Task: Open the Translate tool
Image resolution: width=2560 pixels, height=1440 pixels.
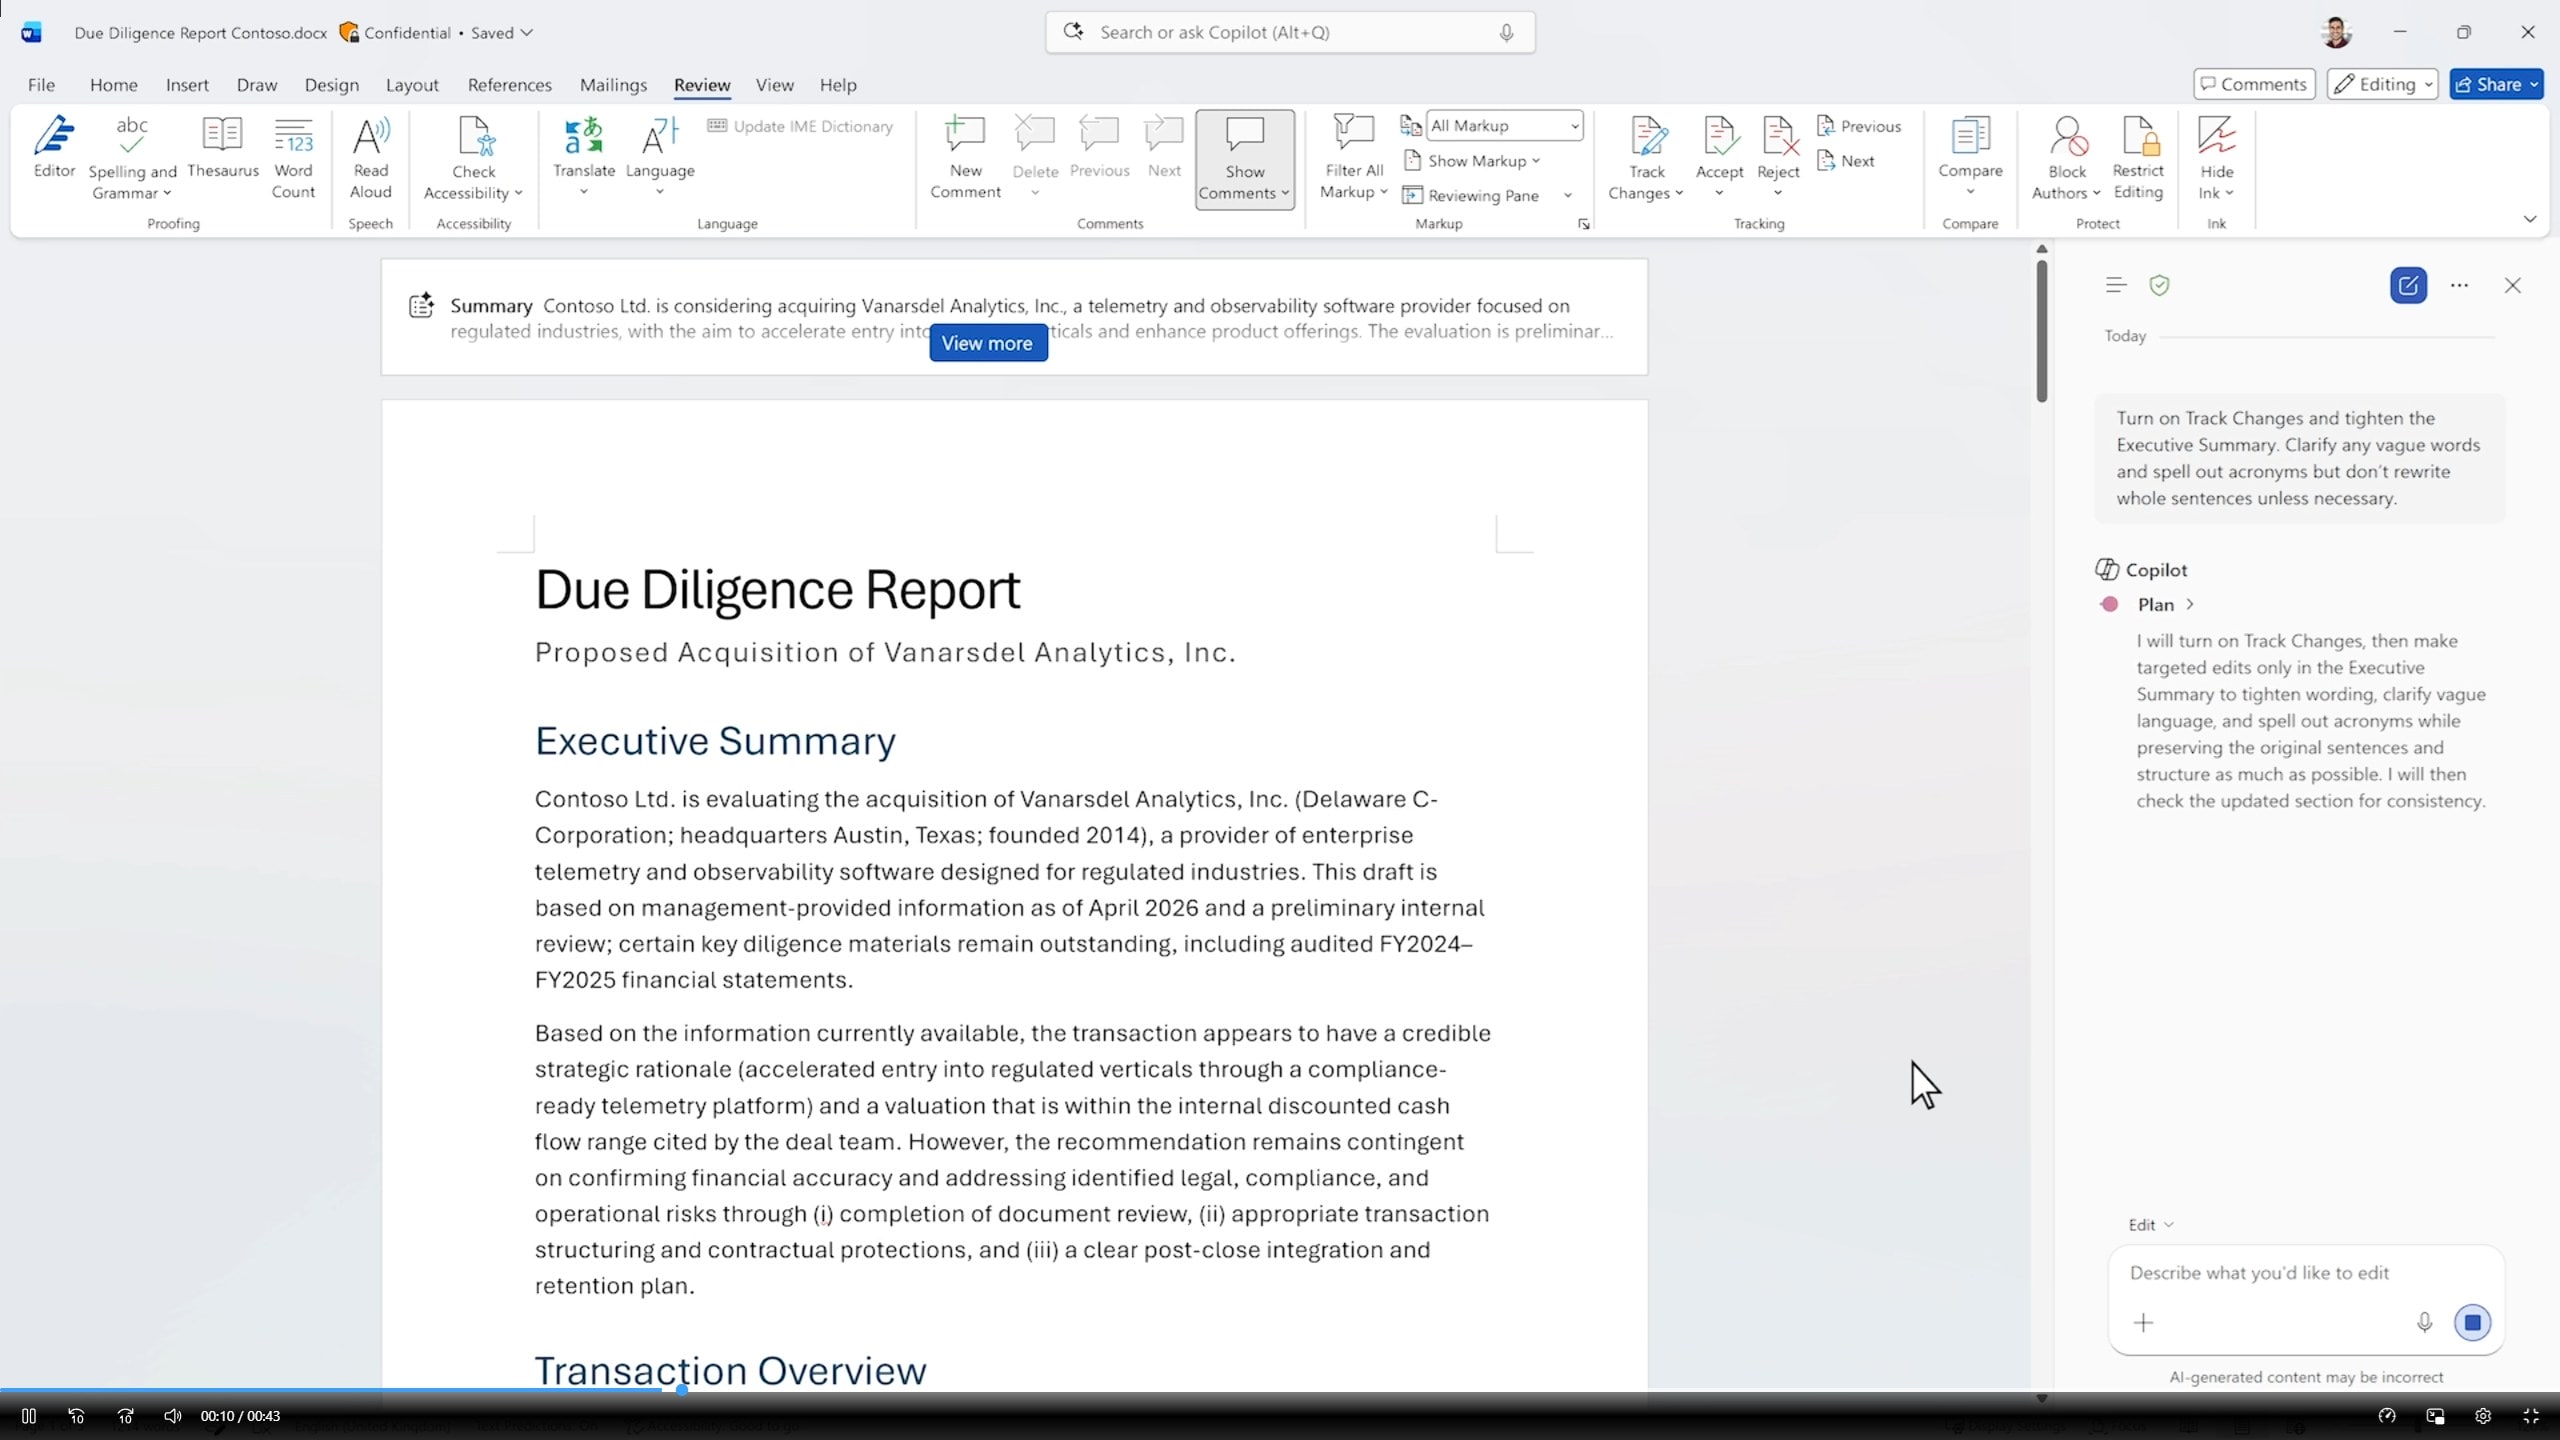Action: (x=584, y=156)
